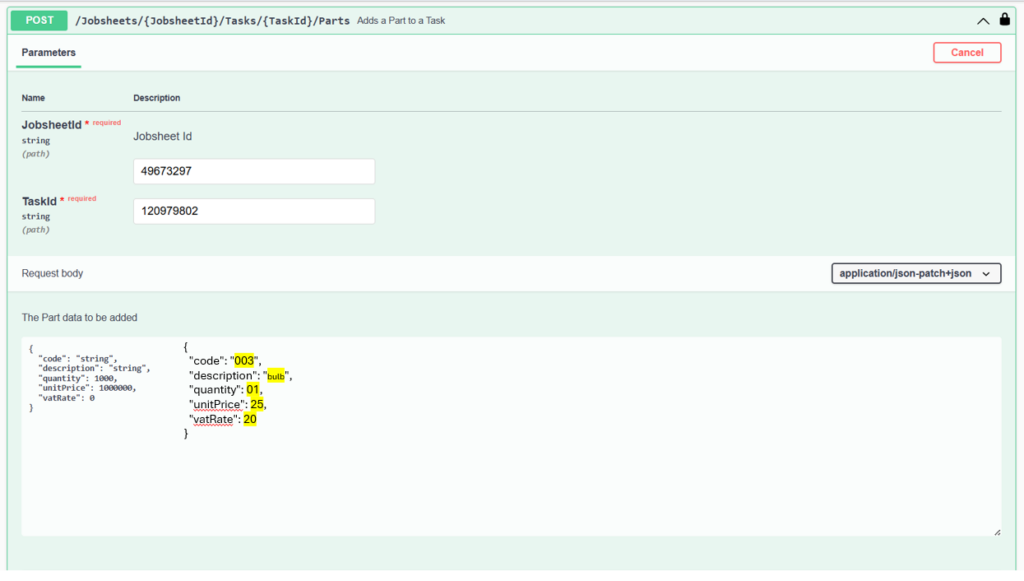Focus the JobsheetId input containing 49673297
Screen dimensions: 1024x581
[253, 171]
